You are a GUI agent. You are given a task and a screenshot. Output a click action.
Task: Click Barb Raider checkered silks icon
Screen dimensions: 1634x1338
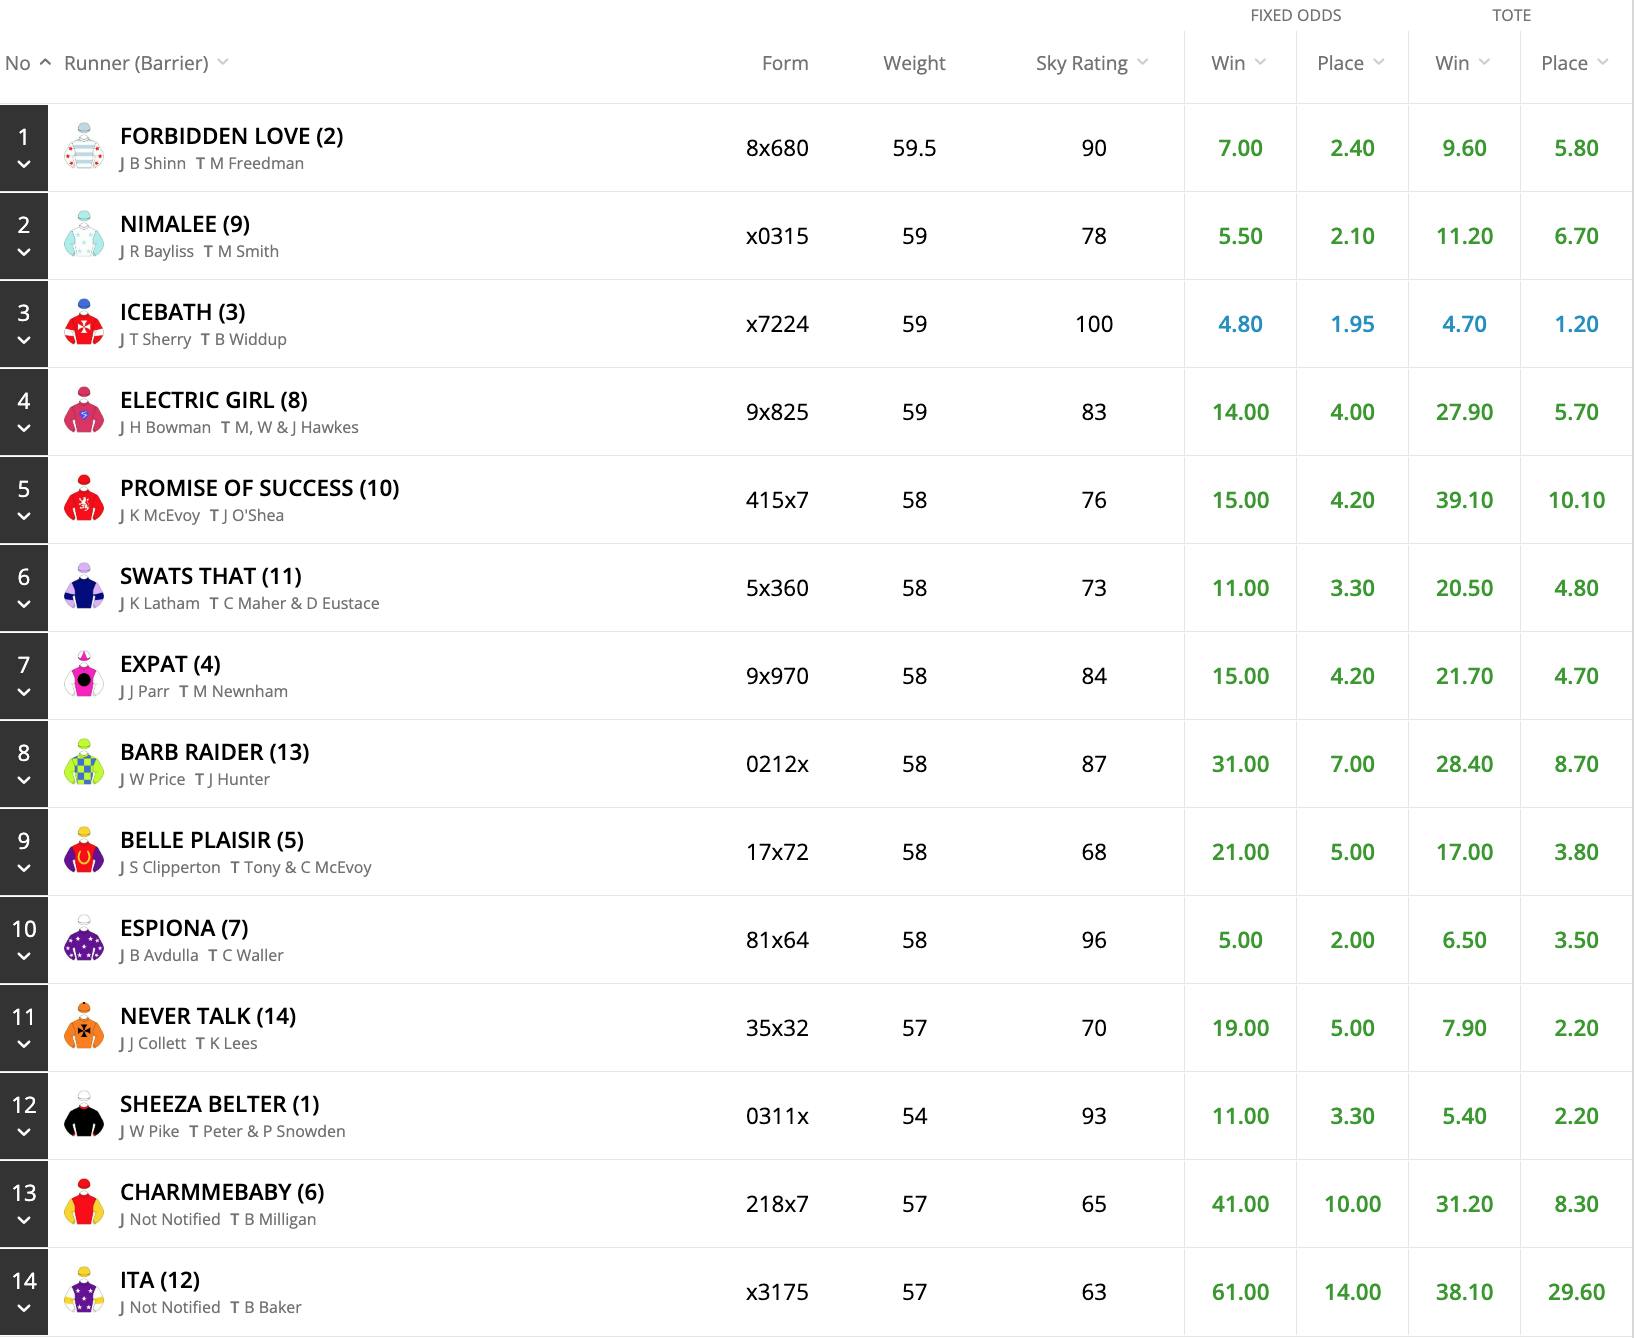[84, 763]
